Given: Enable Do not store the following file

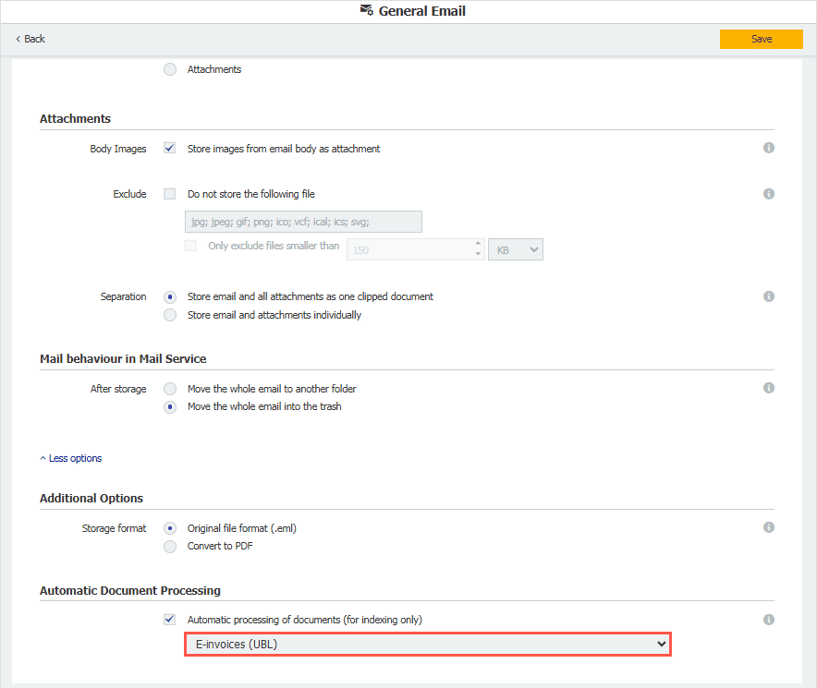Looking at the screenshot, I should [170, 194].
